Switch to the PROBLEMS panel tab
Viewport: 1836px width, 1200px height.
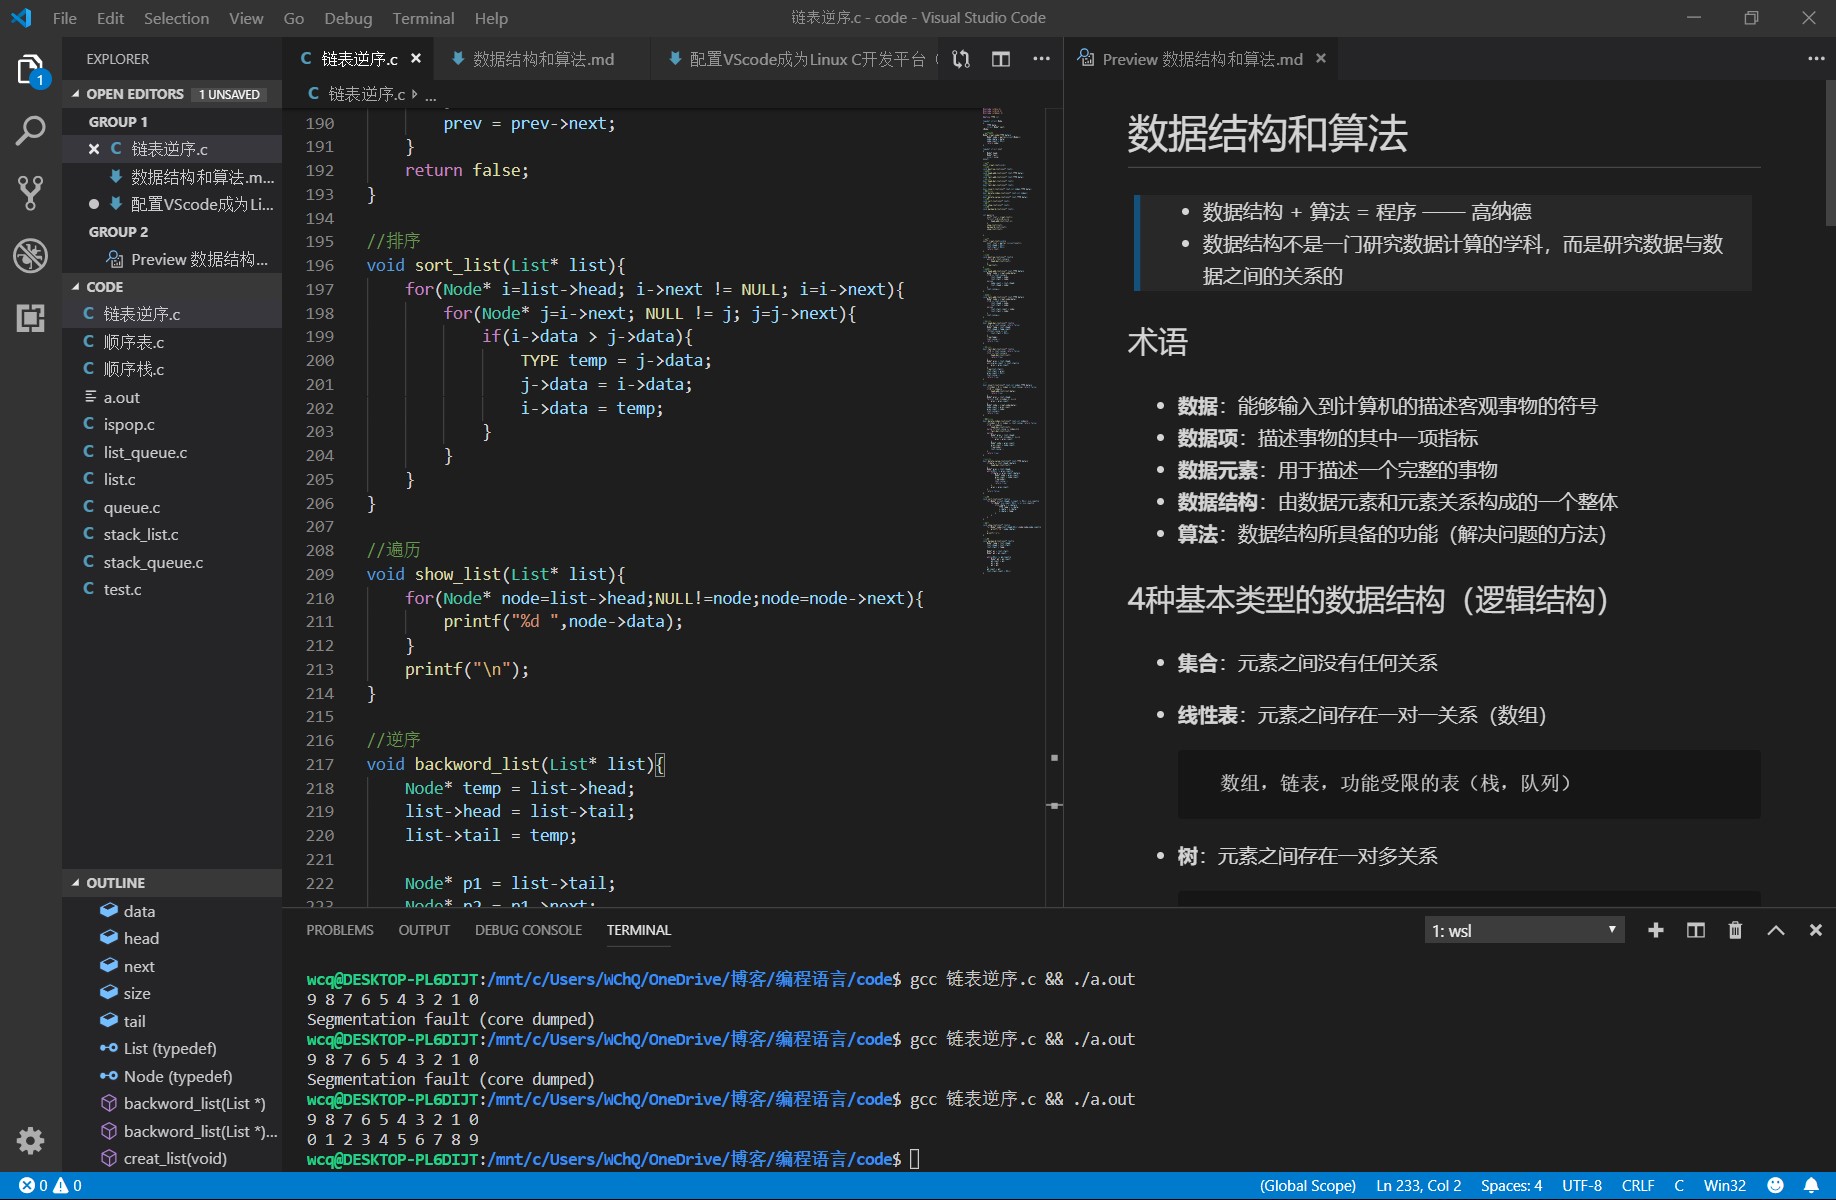click(x=339, y=930)
